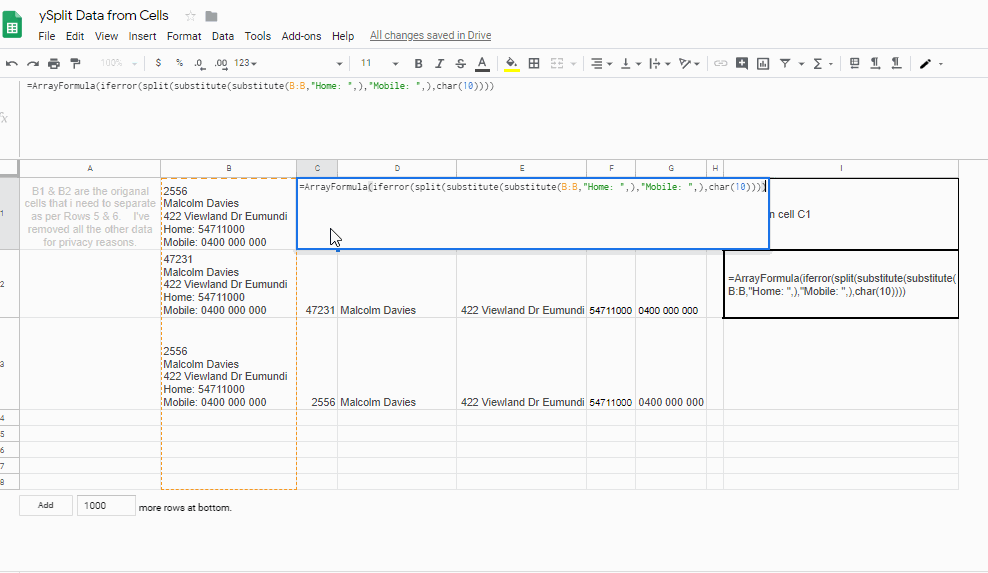Open the View menu
This screenshot has width=988, height=573.
coord(106,36)
